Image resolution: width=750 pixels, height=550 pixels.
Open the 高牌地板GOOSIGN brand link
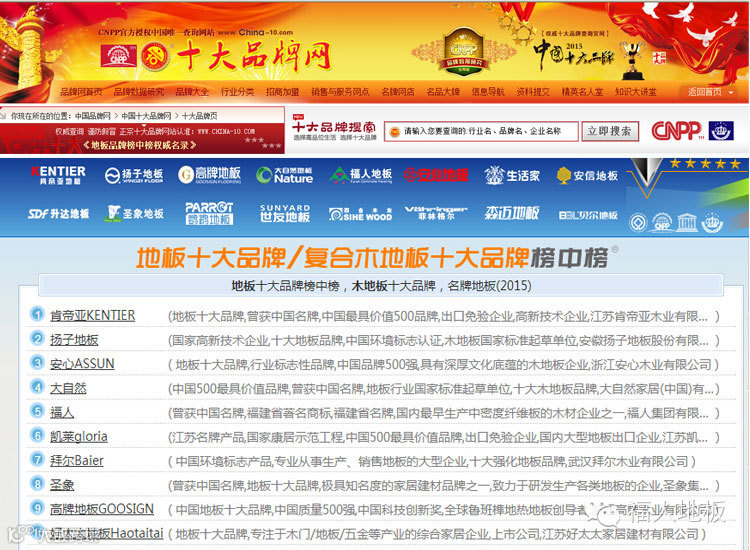coord(102,509)
